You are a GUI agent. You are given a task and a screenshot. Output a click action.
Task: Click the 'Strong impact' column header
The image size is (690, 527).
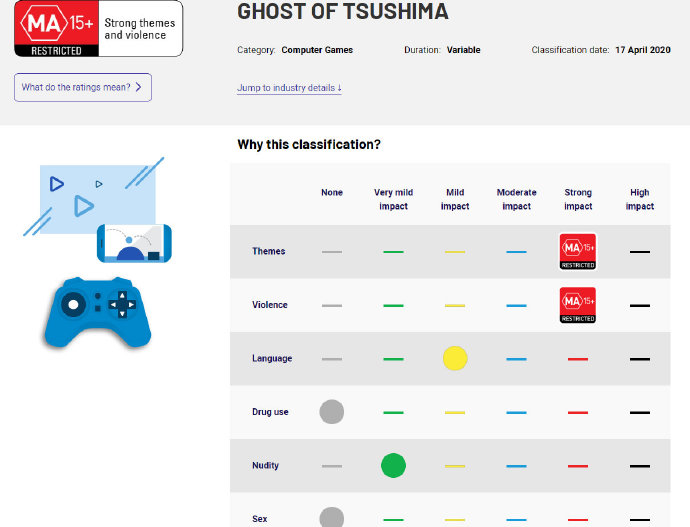pos(578,199)
